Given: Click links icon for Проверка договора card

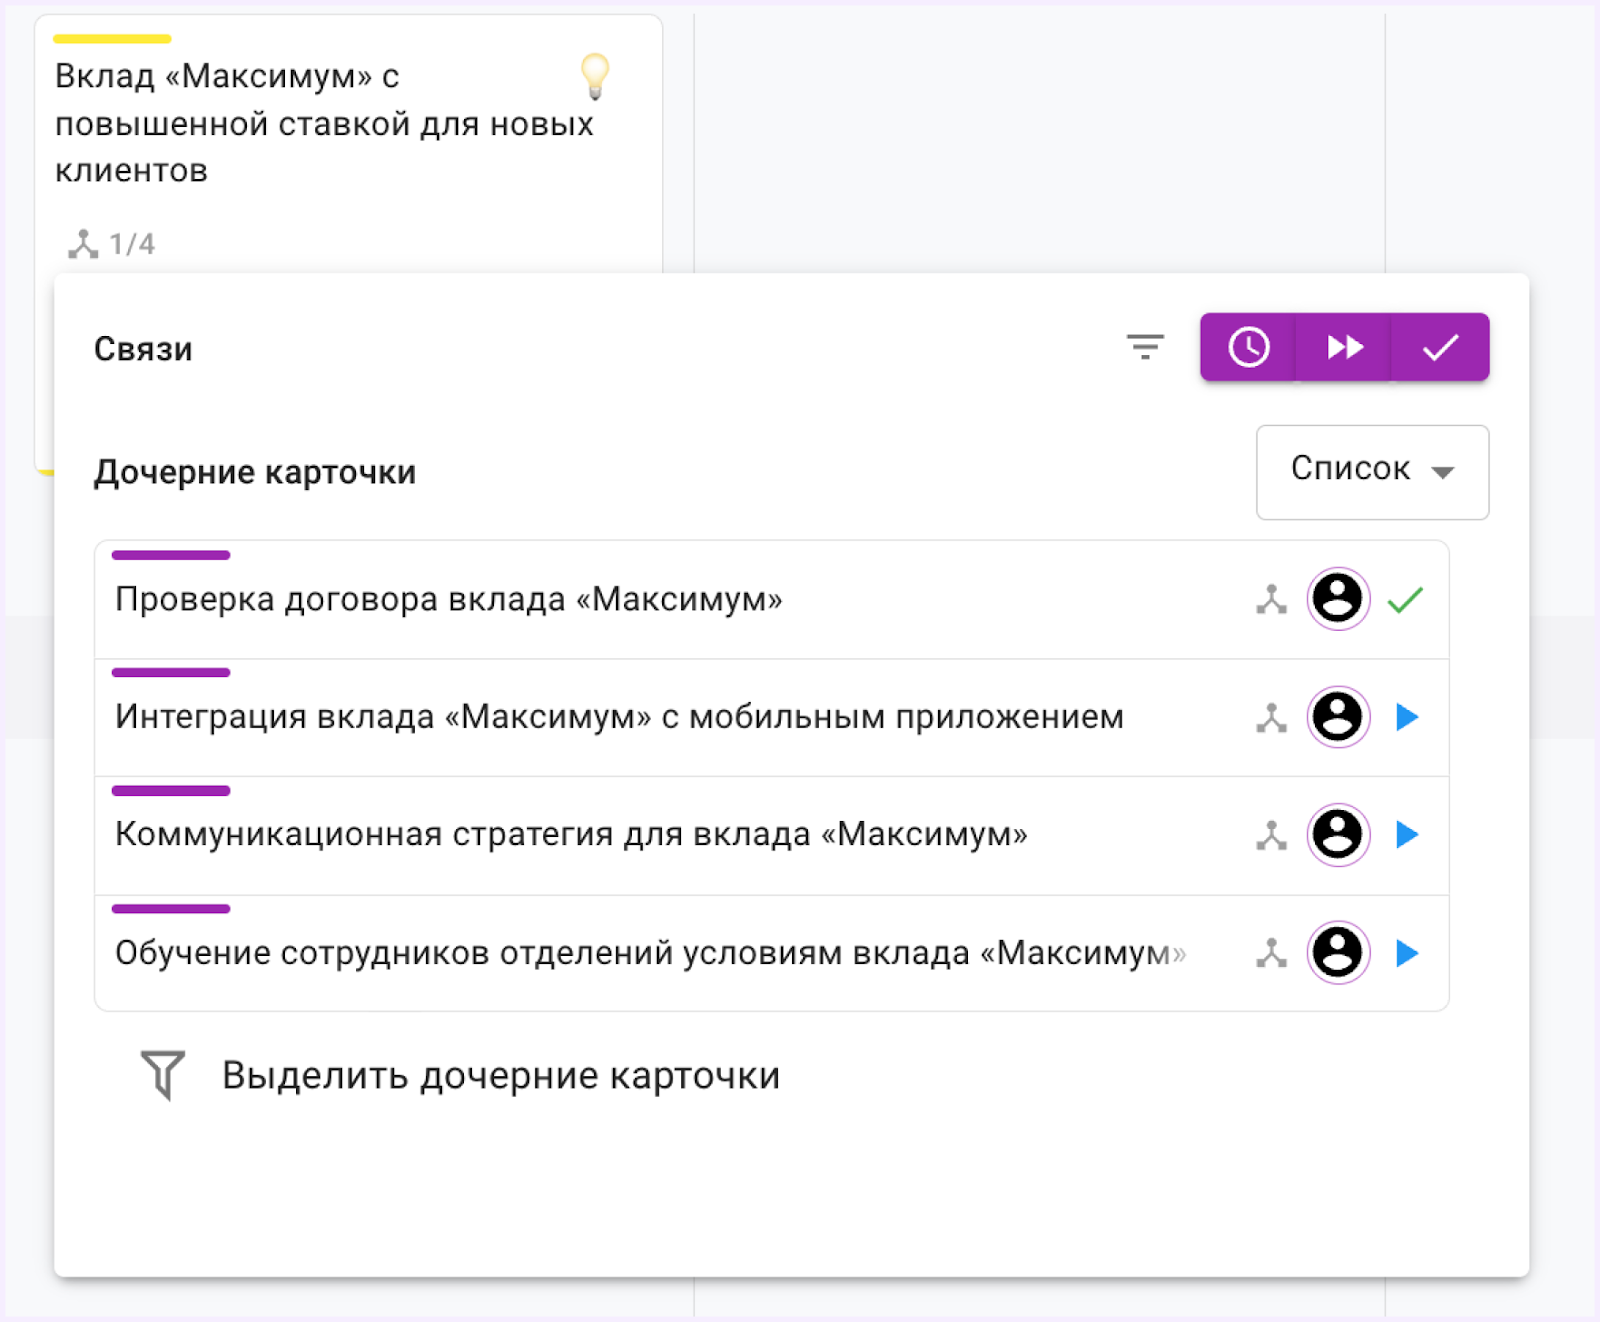Looking at the screenshot, I should (1271, 600).
